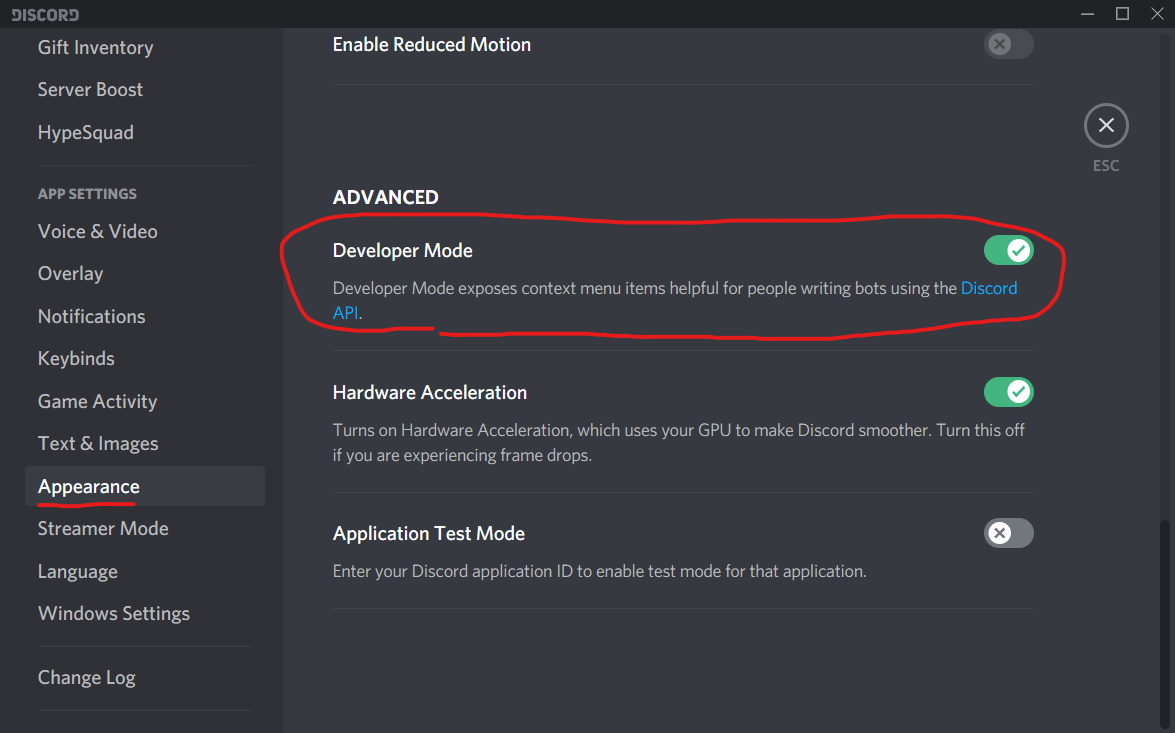This screenshot has width=1175, height=733.
Task: Click the APP SETTINGS sidebar header
Action: [x=87, y=193]
